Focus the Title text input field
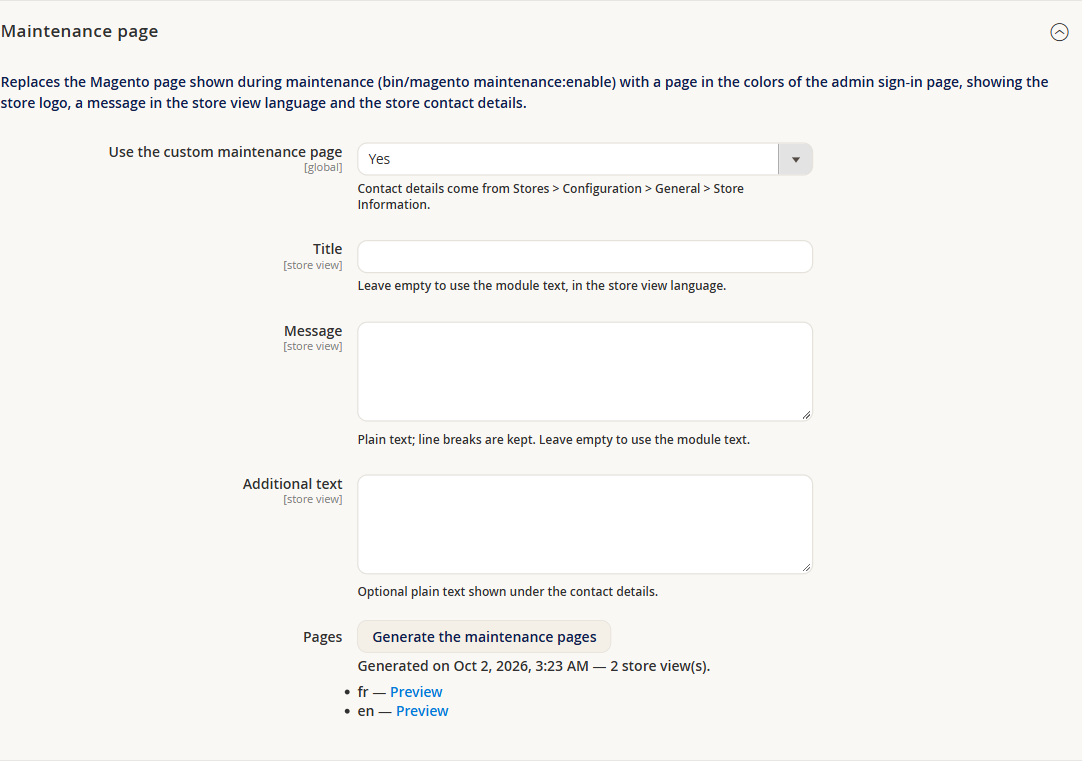The height and width of the screenshot is (761, 1082). [x=585, y=257]
